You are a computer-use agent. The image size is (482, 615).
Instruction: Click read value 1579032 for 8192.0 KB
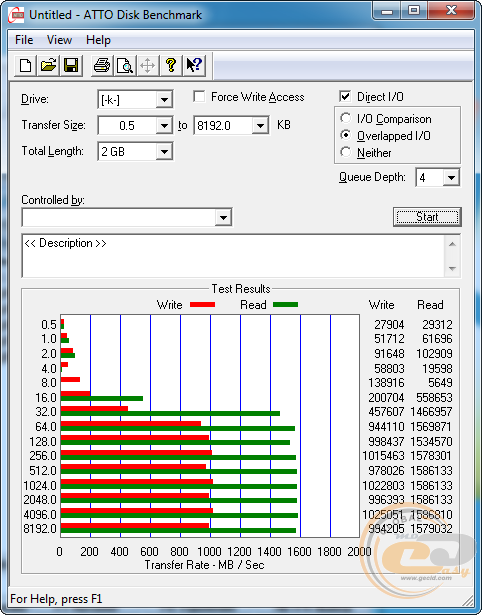point(431,529)
